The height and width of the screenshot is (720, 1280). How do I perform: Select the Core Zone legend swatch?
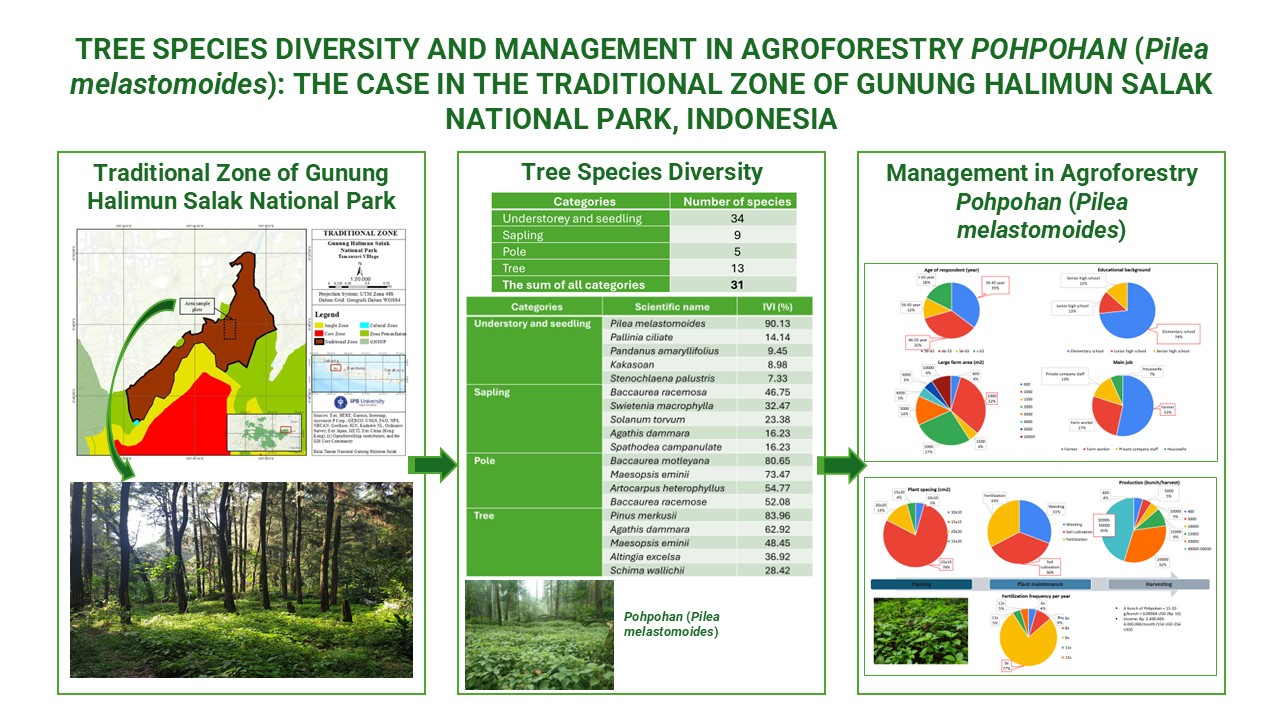[x=319, y=334]
